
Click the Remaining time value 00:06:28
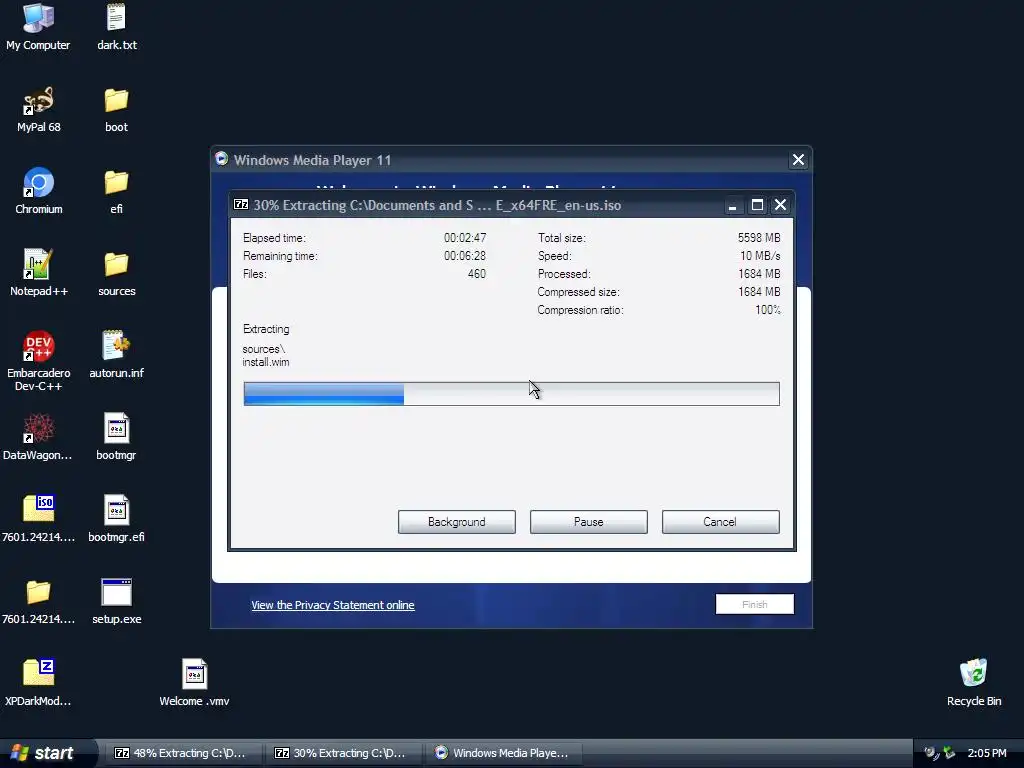(x=465, y=256)
